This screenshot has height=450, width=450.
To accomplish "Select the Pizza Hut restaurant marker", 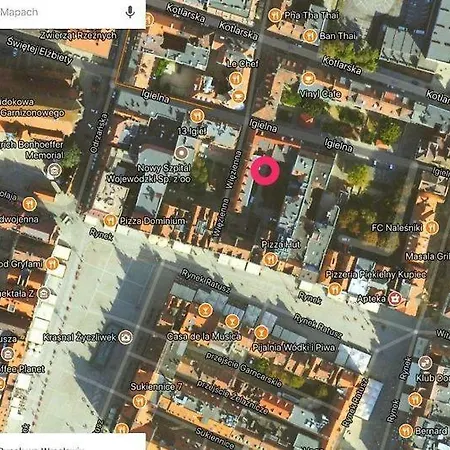I will point(270,259).
